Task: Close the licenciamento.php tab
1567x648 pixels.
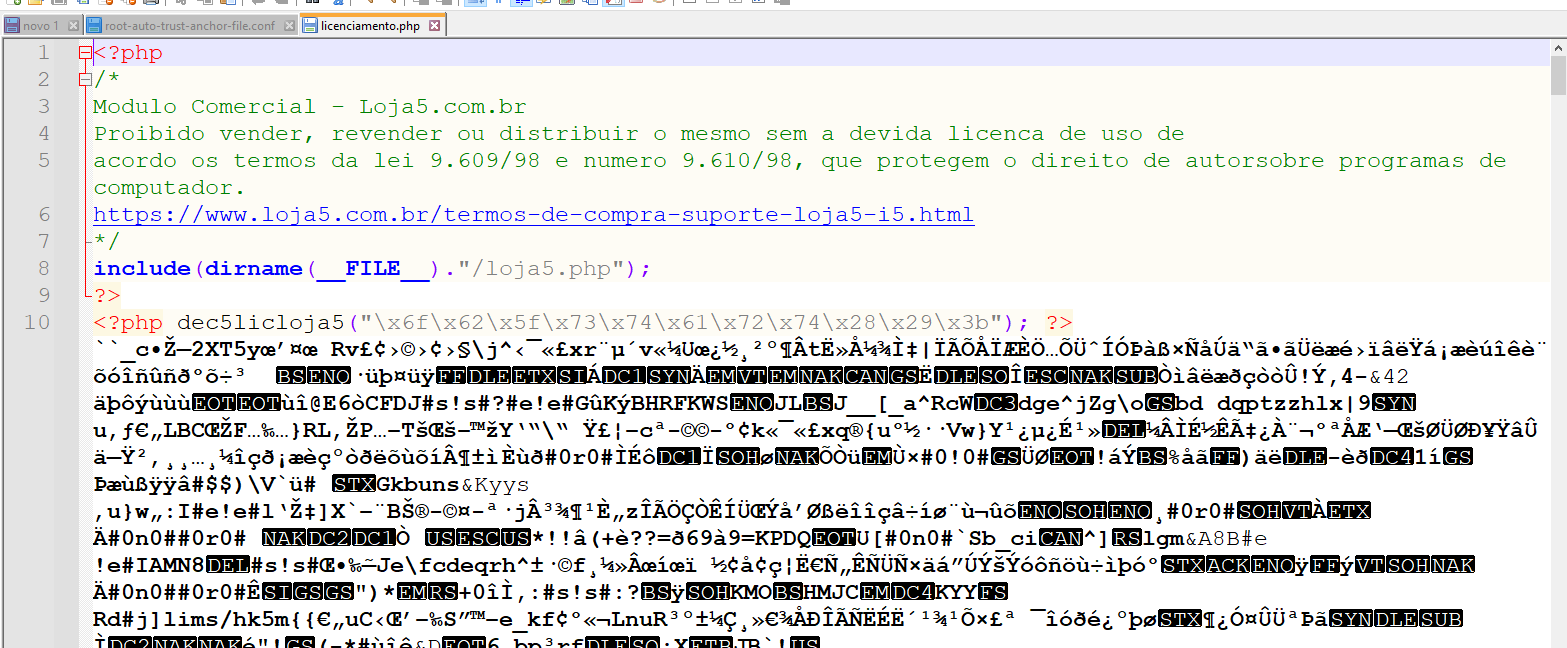Action: pyautogui.click(x=434, y=26)
